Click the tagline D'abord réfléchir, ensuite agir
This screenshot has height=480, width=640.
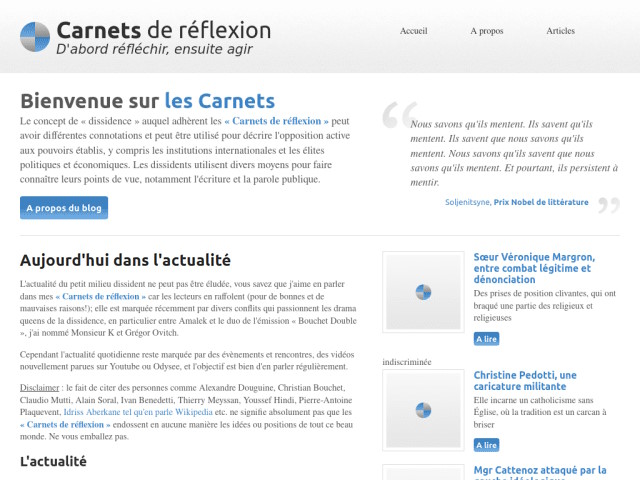point(154,49)
